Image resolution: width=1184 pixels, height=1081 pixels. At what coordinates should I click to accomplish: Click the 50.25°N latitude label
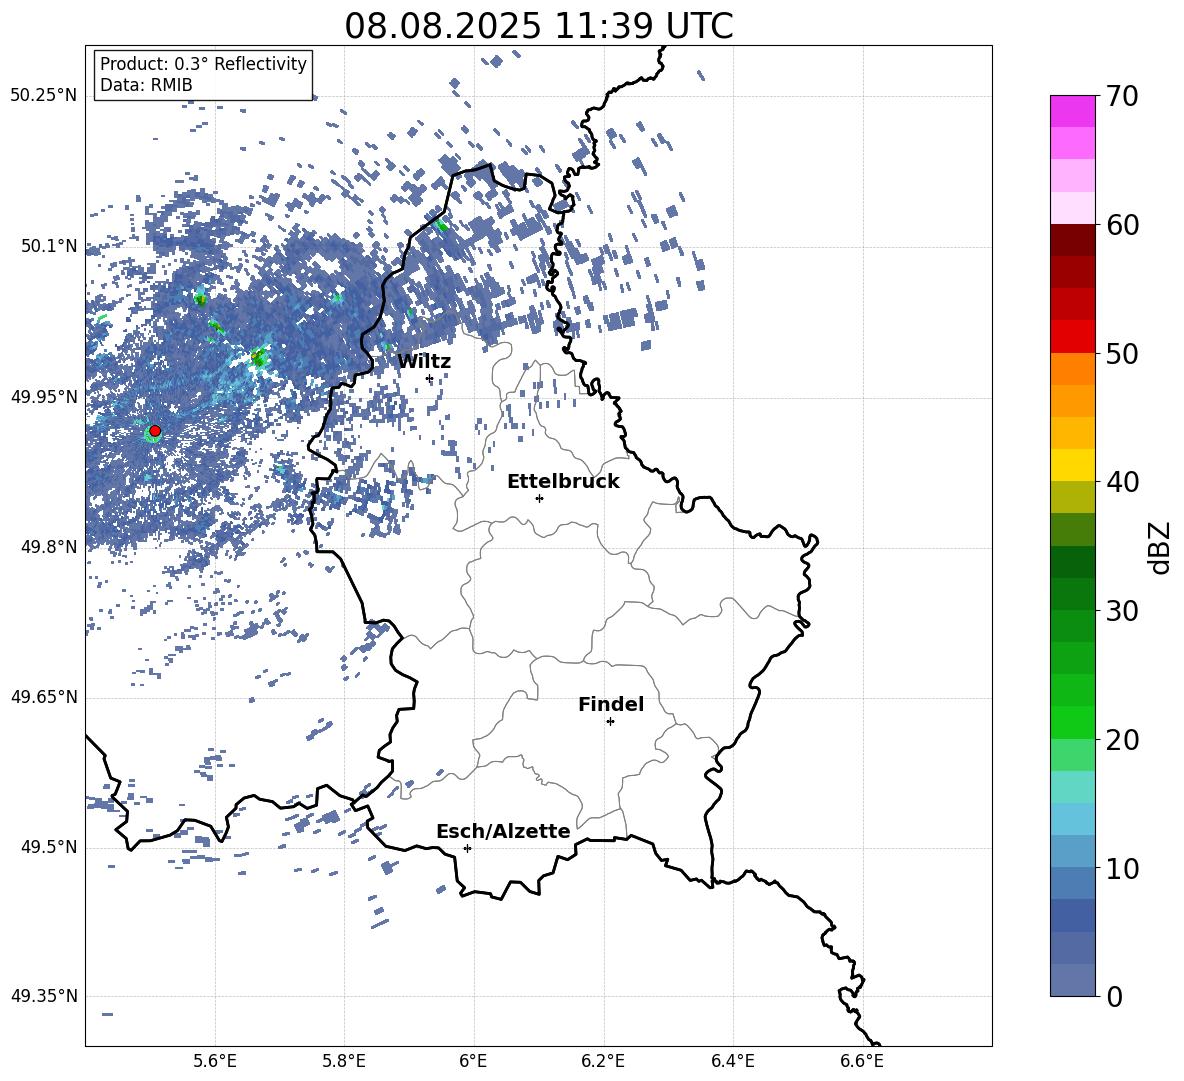44,96
